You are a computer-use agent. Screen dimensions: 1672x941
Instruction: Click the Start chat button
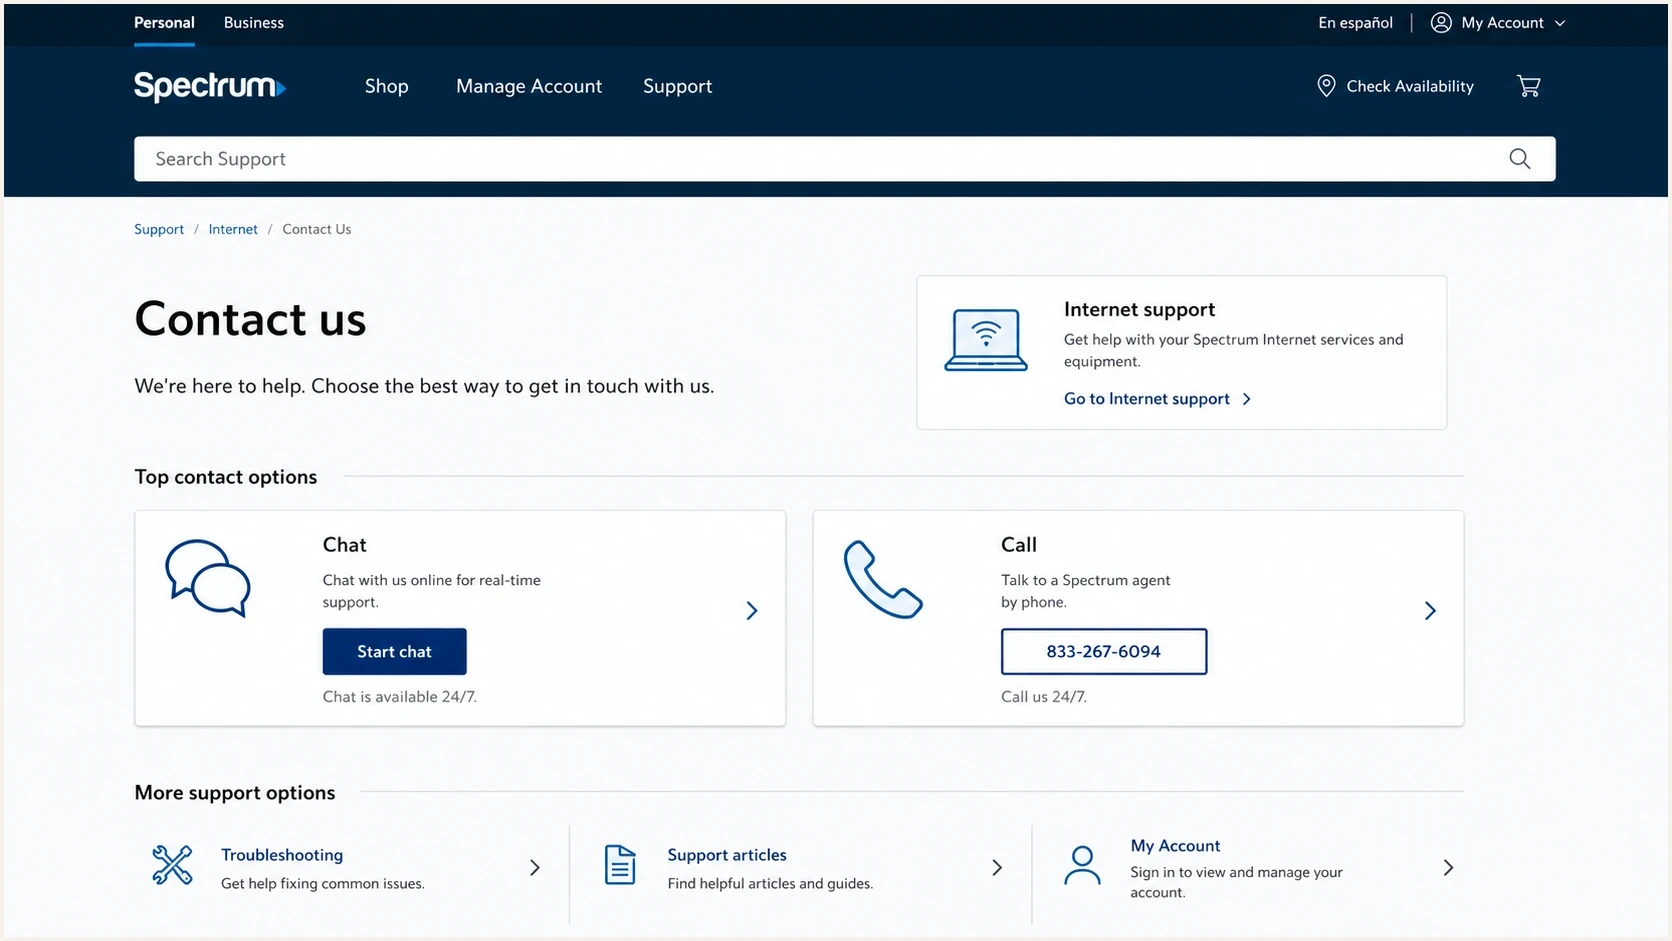coord(394,651)
